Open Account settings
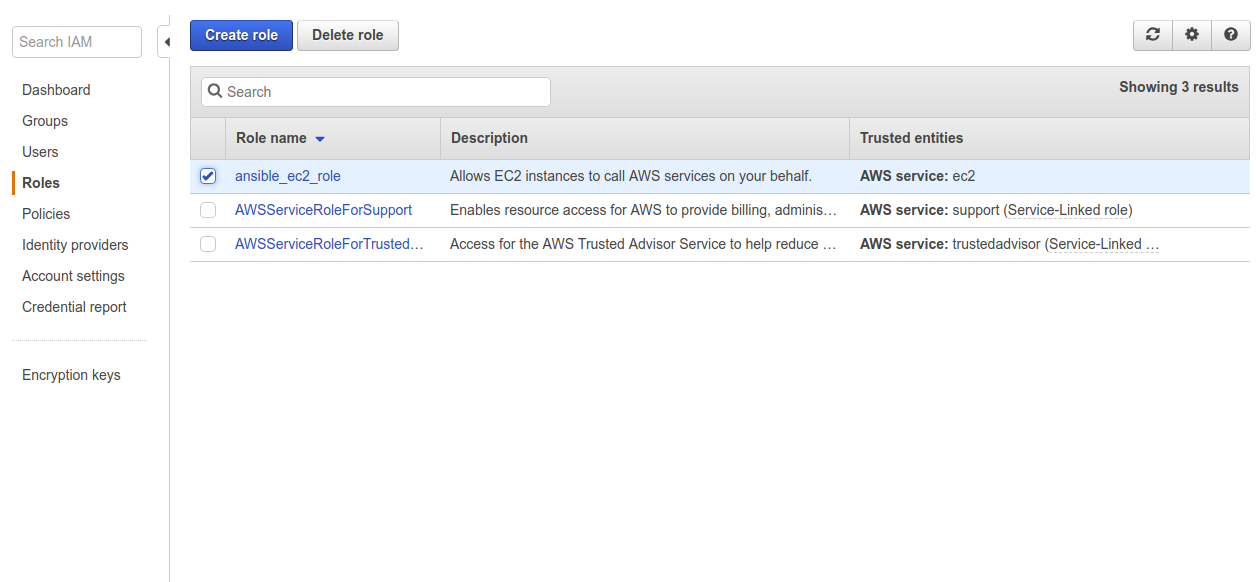 [73, 276]
